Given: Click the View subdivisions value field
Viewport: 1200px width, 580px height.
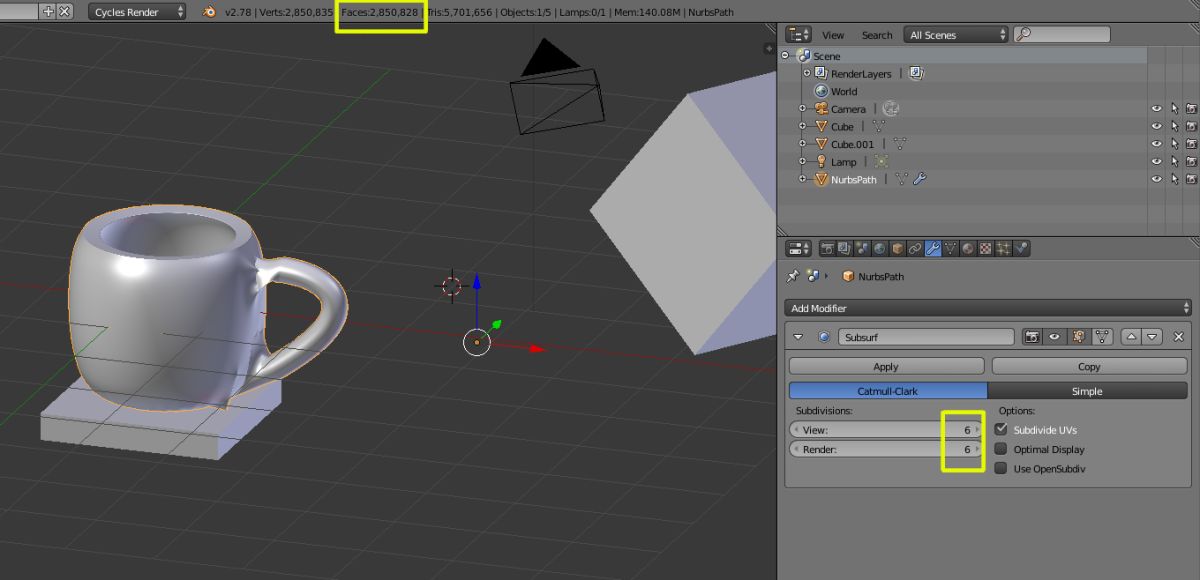Looking at the screenshot, I should coord(887,429).
